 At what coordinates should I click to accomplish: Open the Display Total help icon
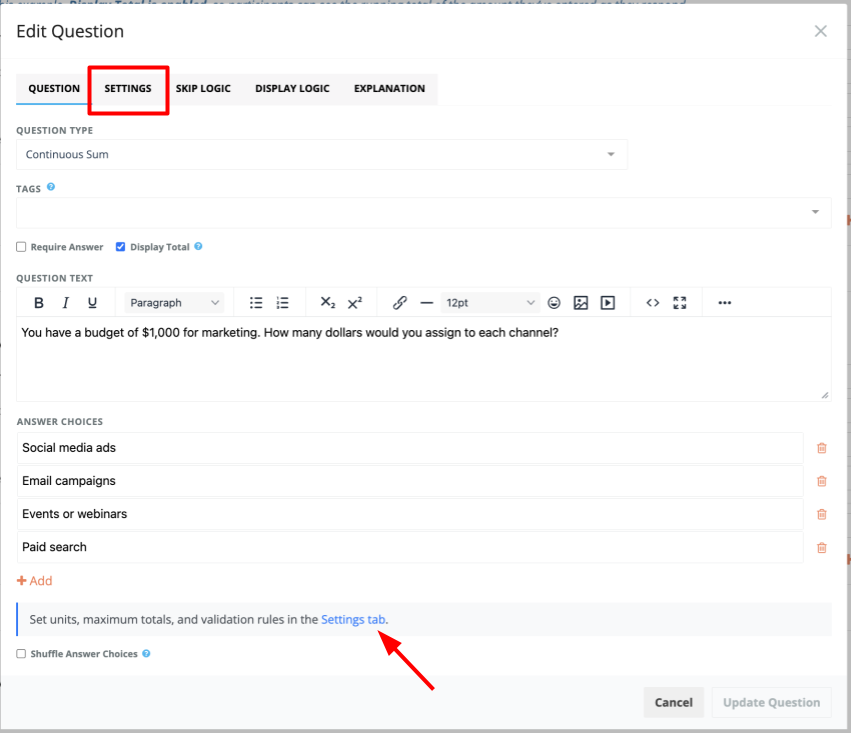tap(199, 246)
